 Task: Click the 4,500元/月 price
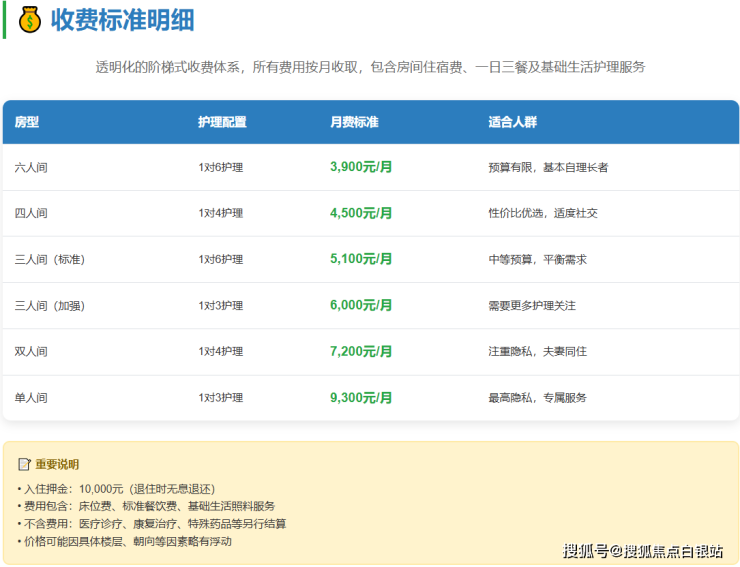point(361,213)
